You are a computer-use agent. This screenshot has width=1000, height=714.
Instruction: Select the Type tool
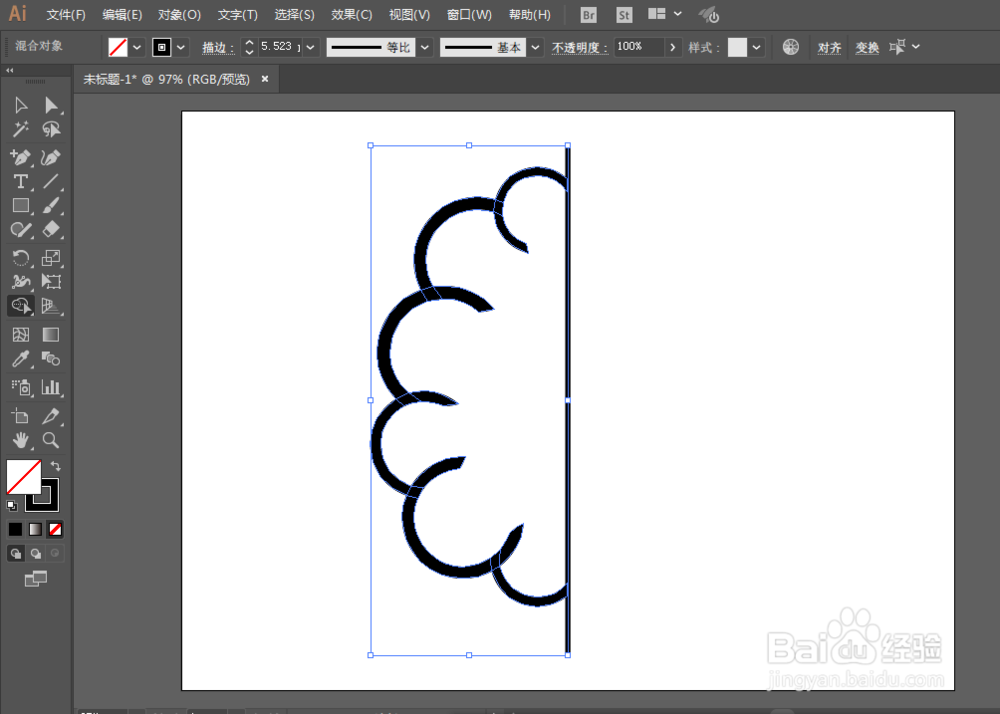click(x=20, y=181)
